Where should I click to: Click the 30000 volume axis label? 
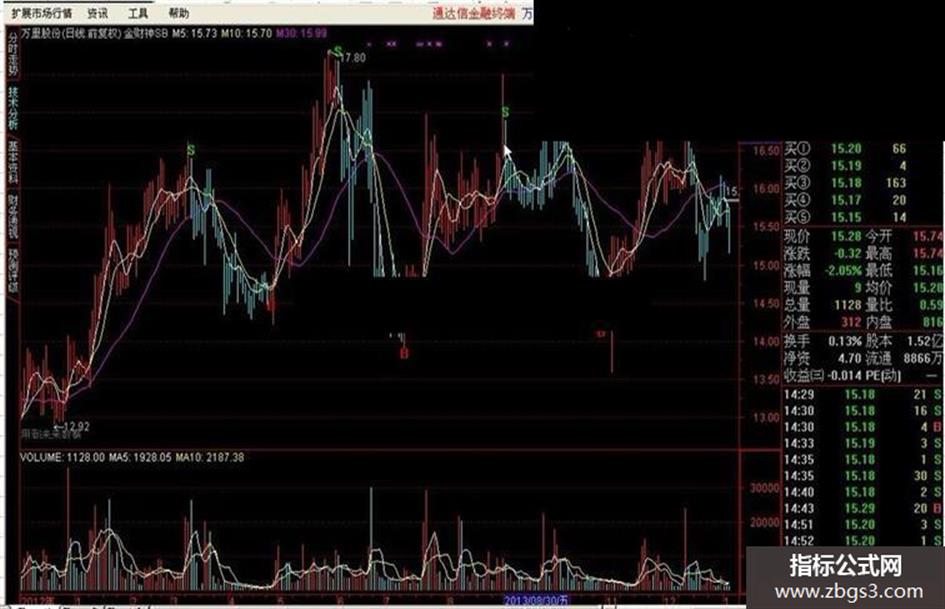pyautogui.click(x=765, y=488)
